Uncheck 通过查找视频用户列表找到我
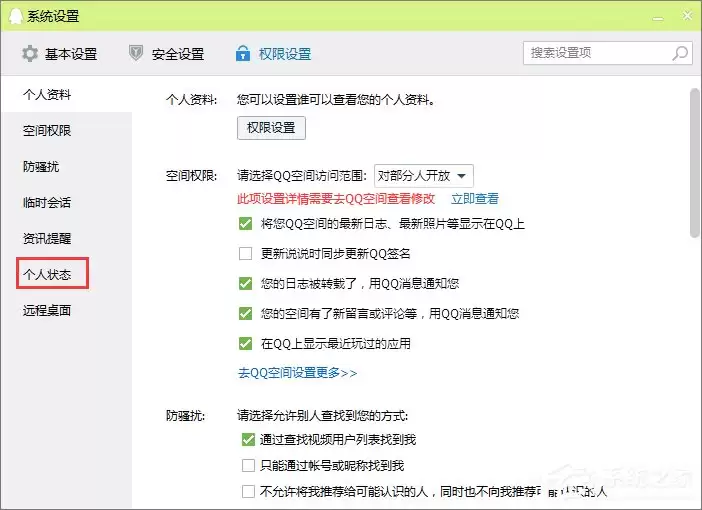Screen dimensions: 702x510 248,440
